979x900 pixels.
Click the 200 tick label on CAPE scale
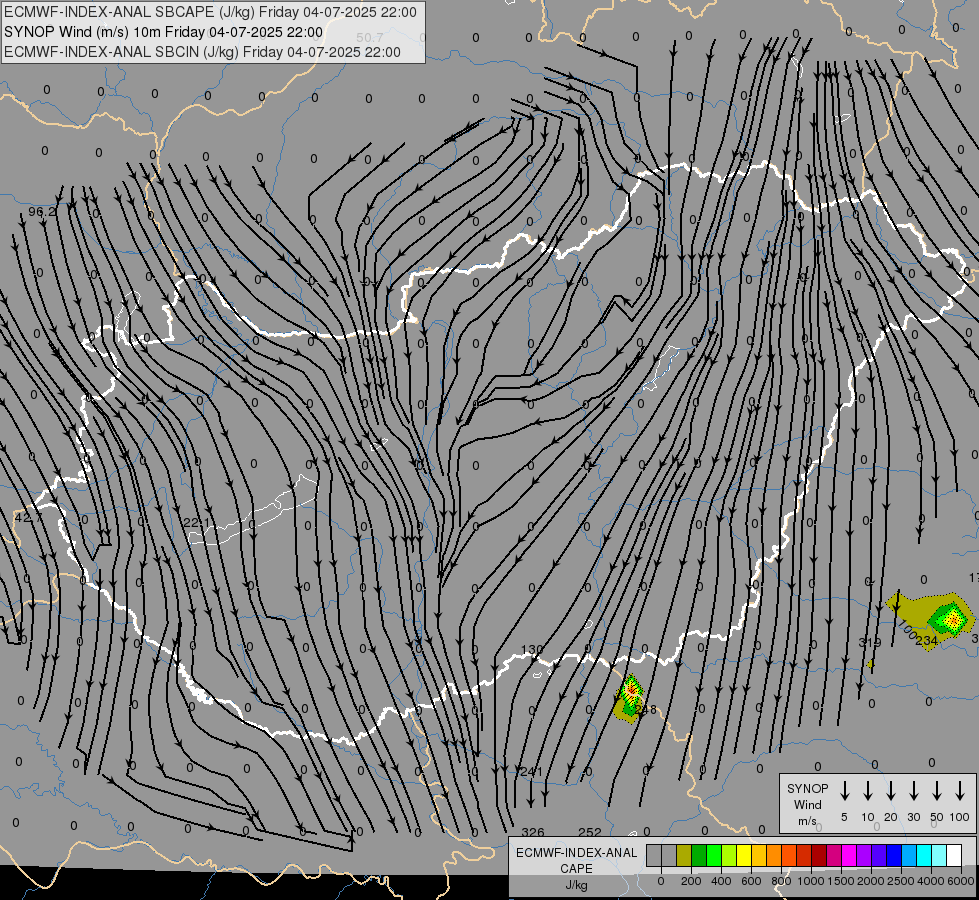tap(691, 881)
